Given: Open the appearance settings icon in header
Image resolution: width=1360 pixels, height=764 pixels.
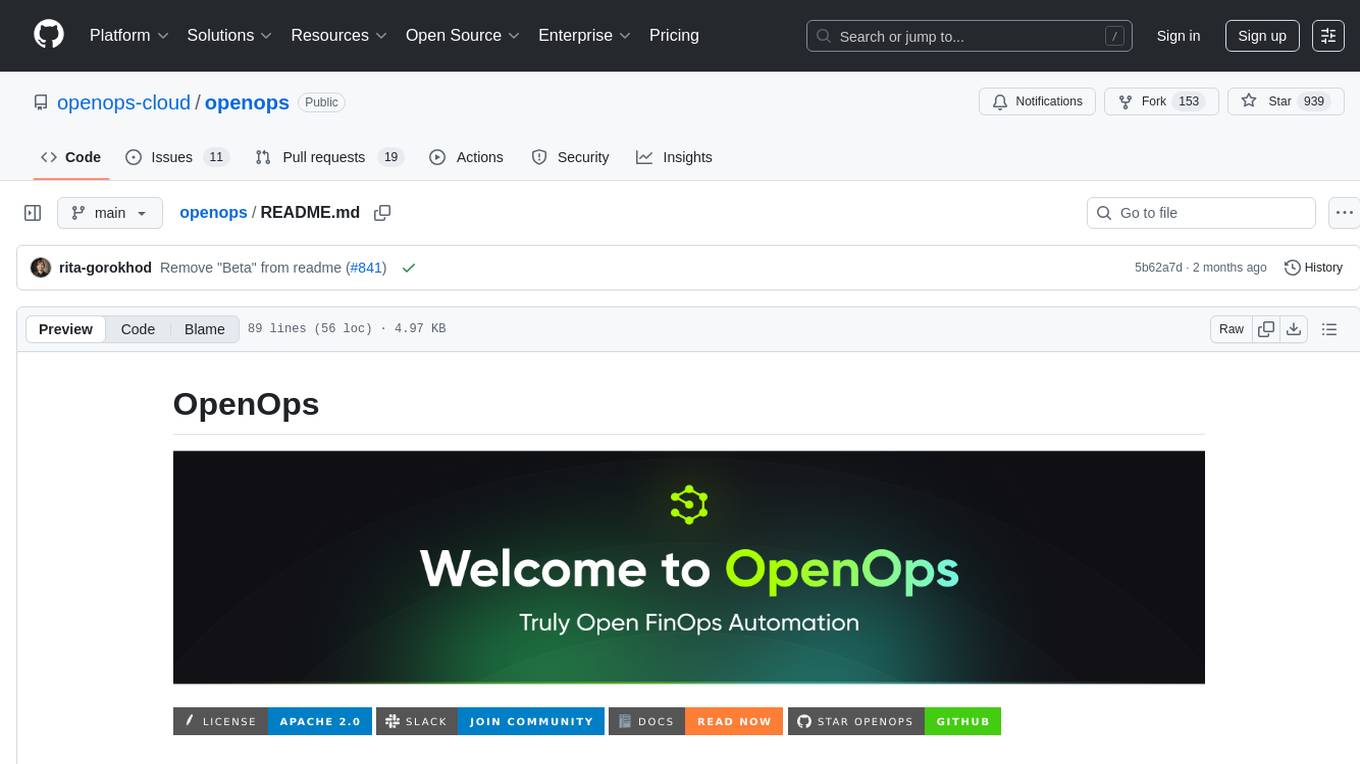Looking at the screenshot, I should click(1328, 36).
